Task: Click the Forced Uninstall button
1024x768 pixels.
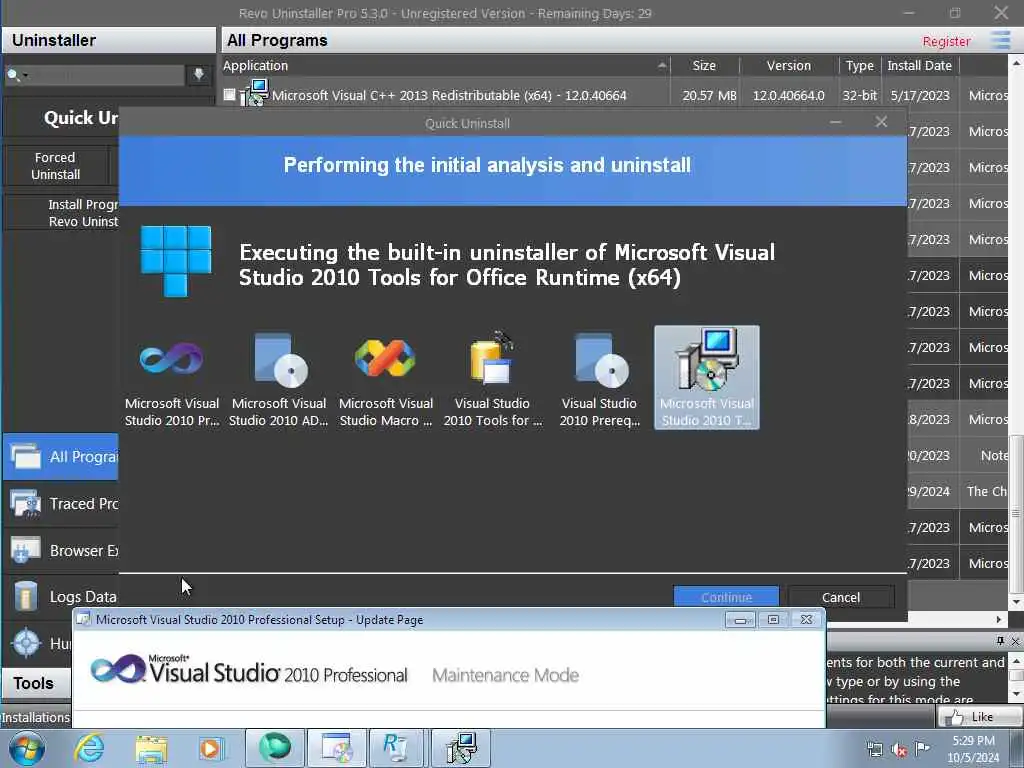Action: tap(56, 166)
